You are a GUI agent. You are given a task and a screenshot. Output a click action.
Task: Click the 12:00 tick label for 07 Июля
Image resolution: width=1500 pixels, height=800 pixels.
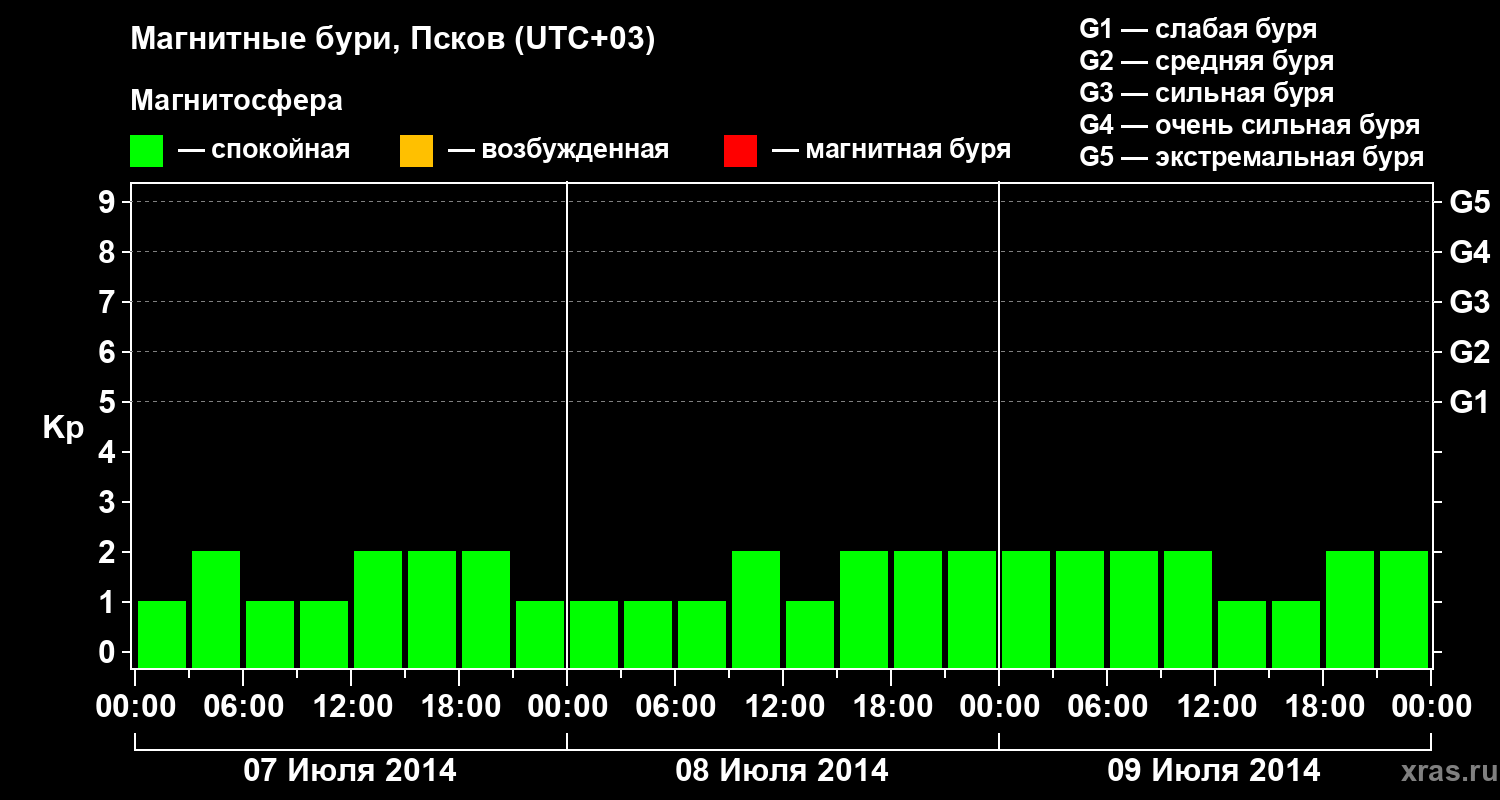click(x=351, y=707)
